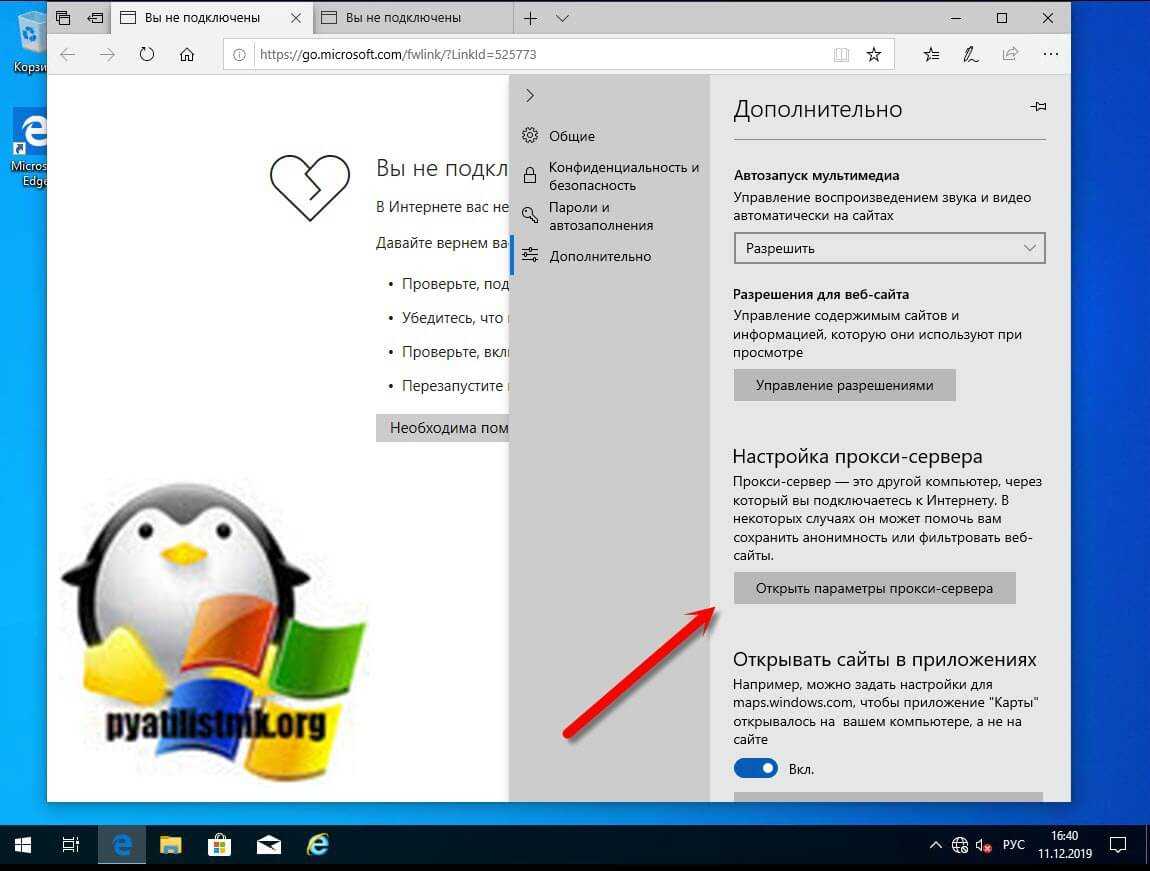This screenshot has width=1150, height=871.
Task: Open the Общие settings section
Action: click(571, 136)
